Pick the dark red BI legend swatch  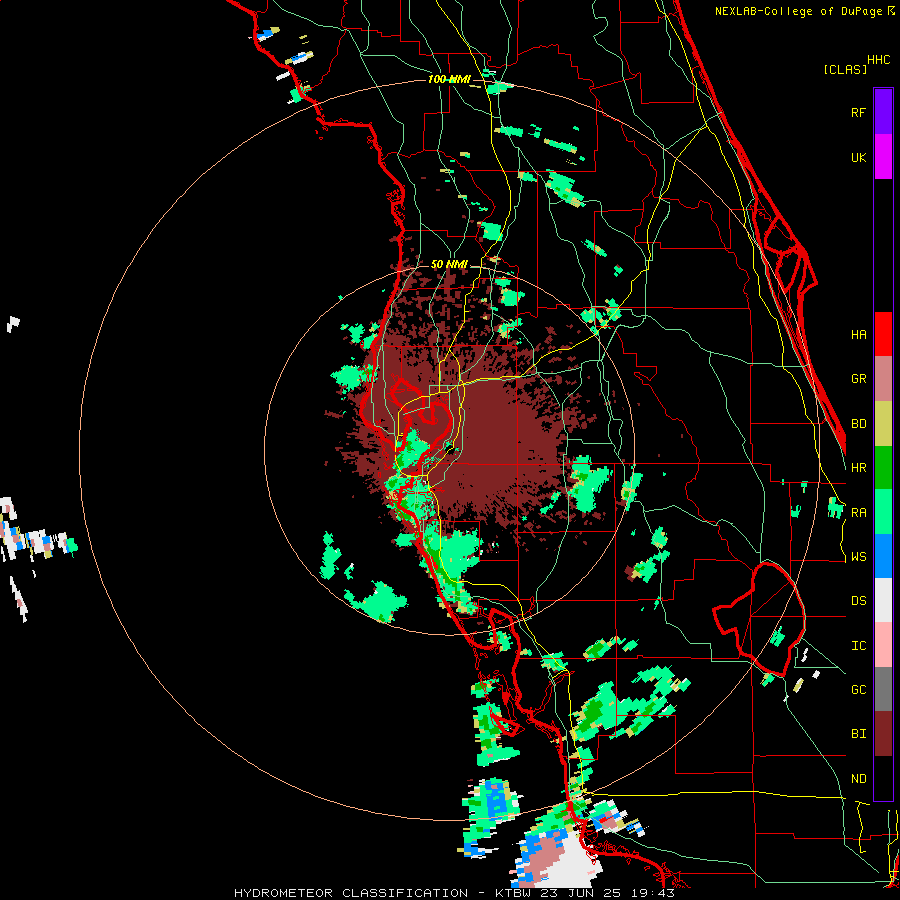coord(883,734)
